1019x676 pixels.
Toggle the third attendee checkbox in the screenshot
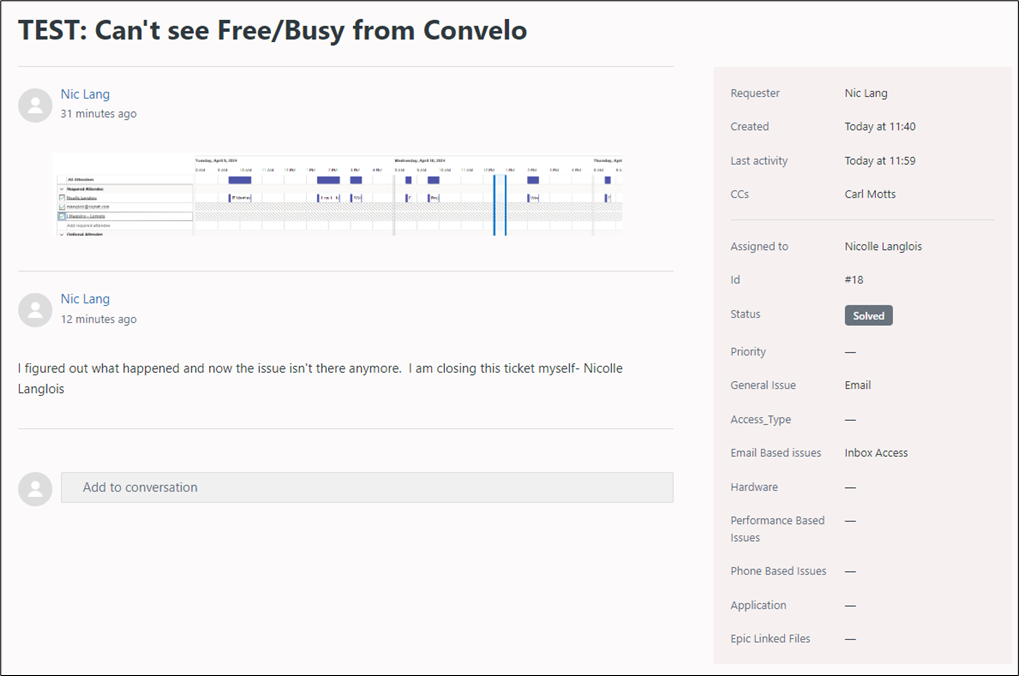point(62,216)
